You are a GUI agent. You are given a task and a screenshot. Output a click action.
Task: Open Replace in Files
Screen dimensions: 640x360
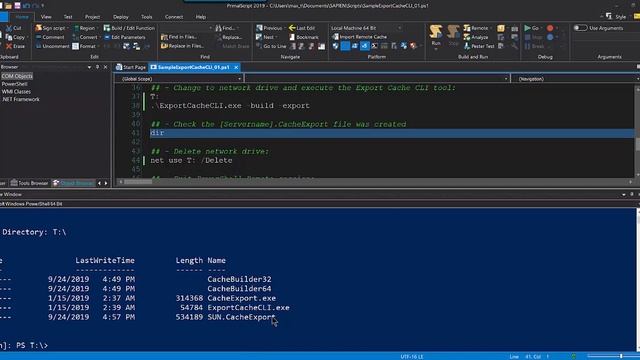click(182, 46)
